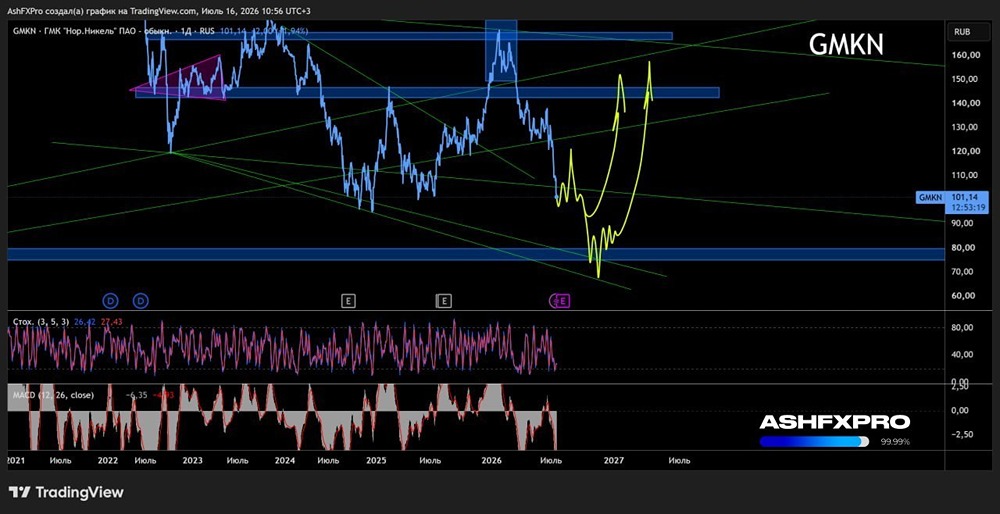Click the purple E marker near July 2026
1000x514 pixels.
562,300
